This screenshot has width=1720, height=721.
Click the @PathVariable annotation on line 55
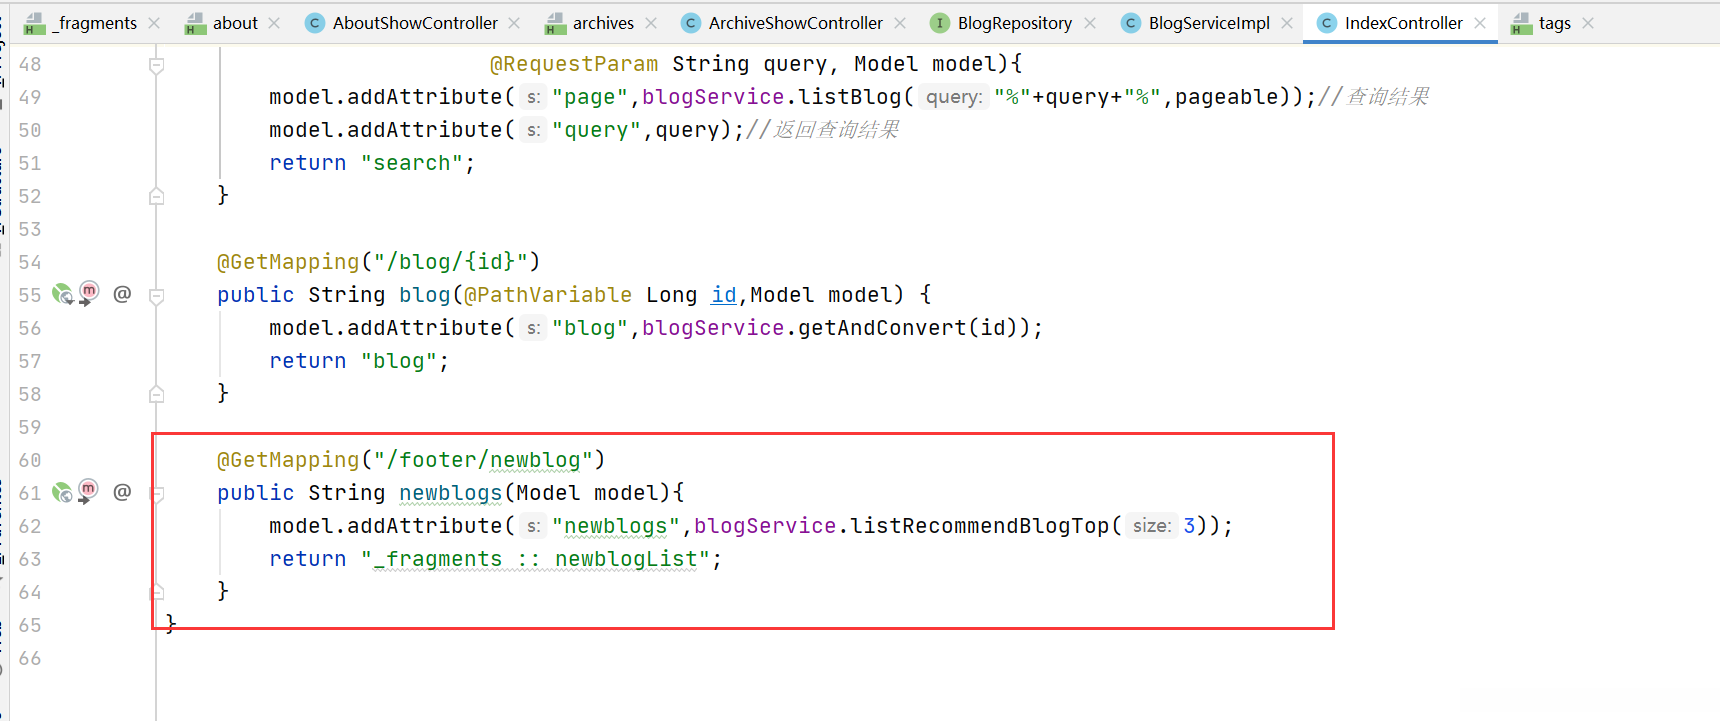(x=548, y=295)
